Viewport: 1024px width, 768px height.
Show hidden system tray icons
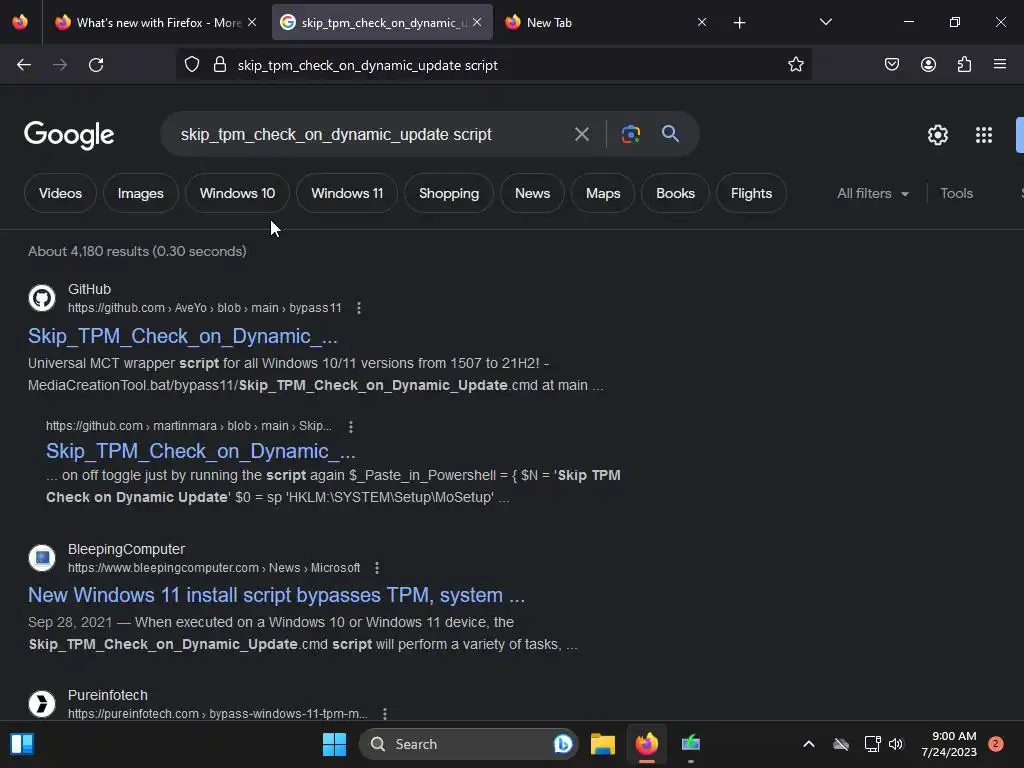808,744
